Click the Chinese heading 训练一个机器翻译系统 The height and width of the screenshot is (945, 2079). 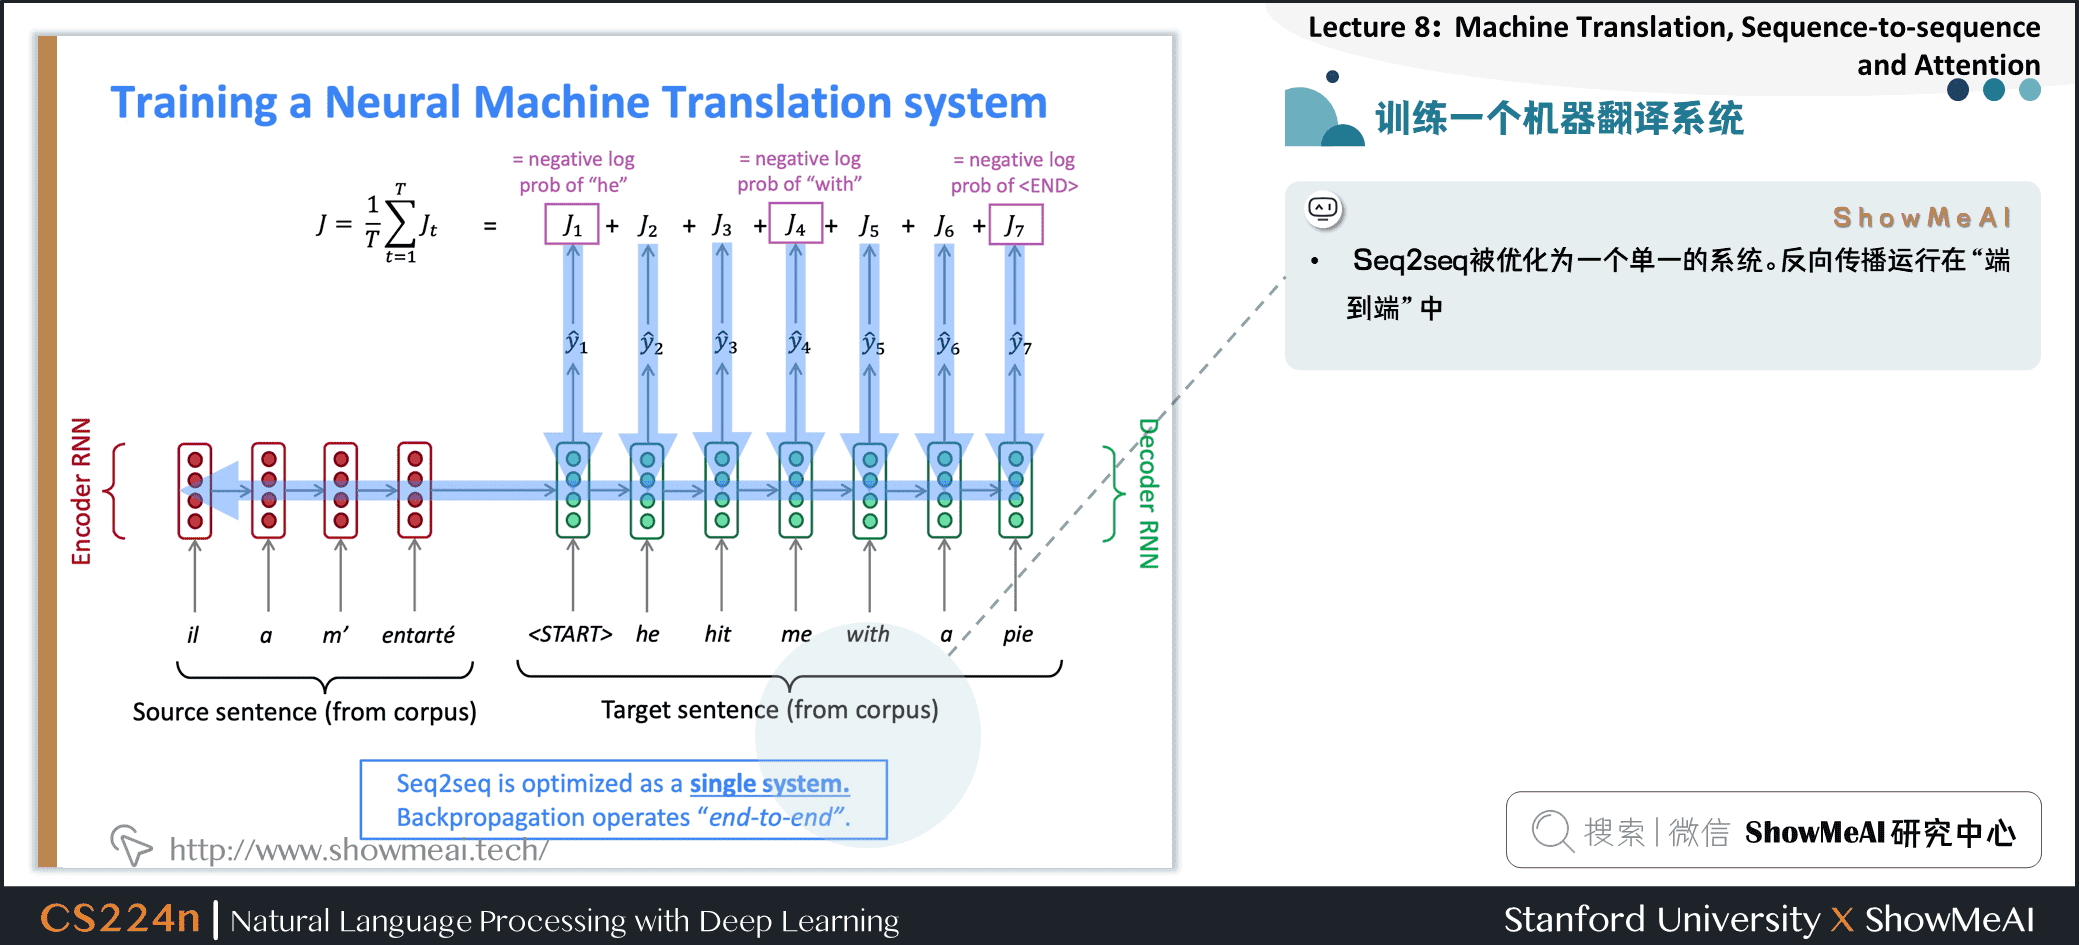[1559, 119]
